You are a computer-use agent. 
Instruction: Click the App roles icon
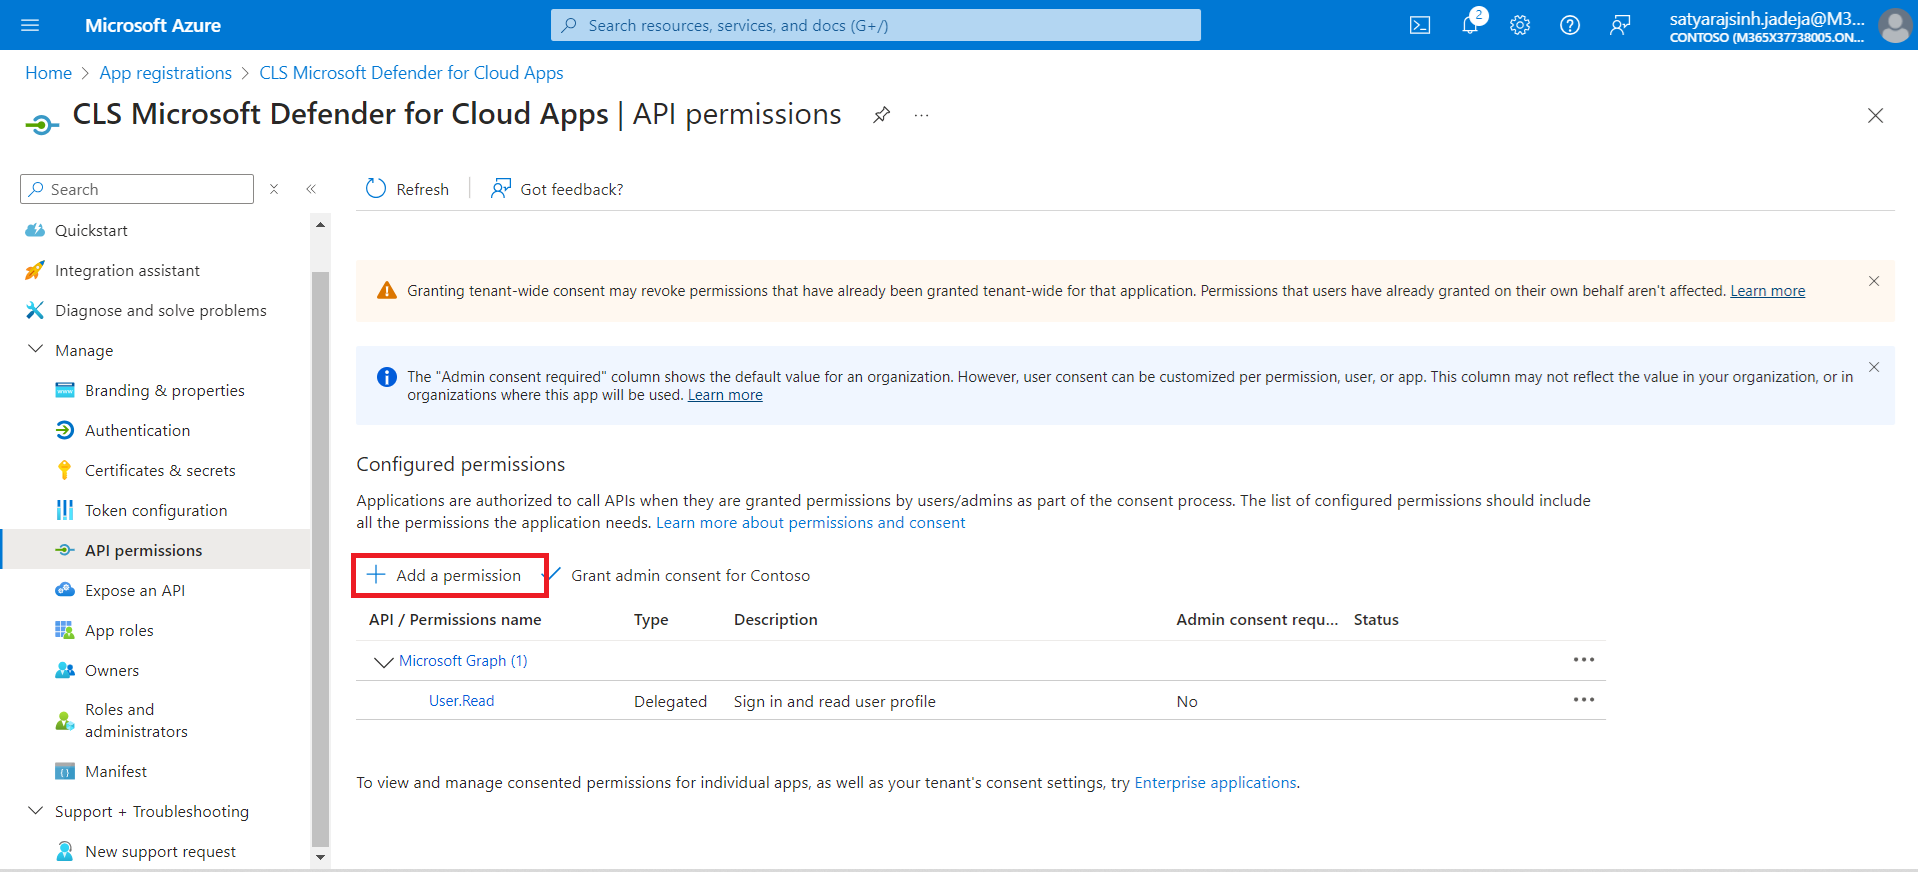coord(65,630)
